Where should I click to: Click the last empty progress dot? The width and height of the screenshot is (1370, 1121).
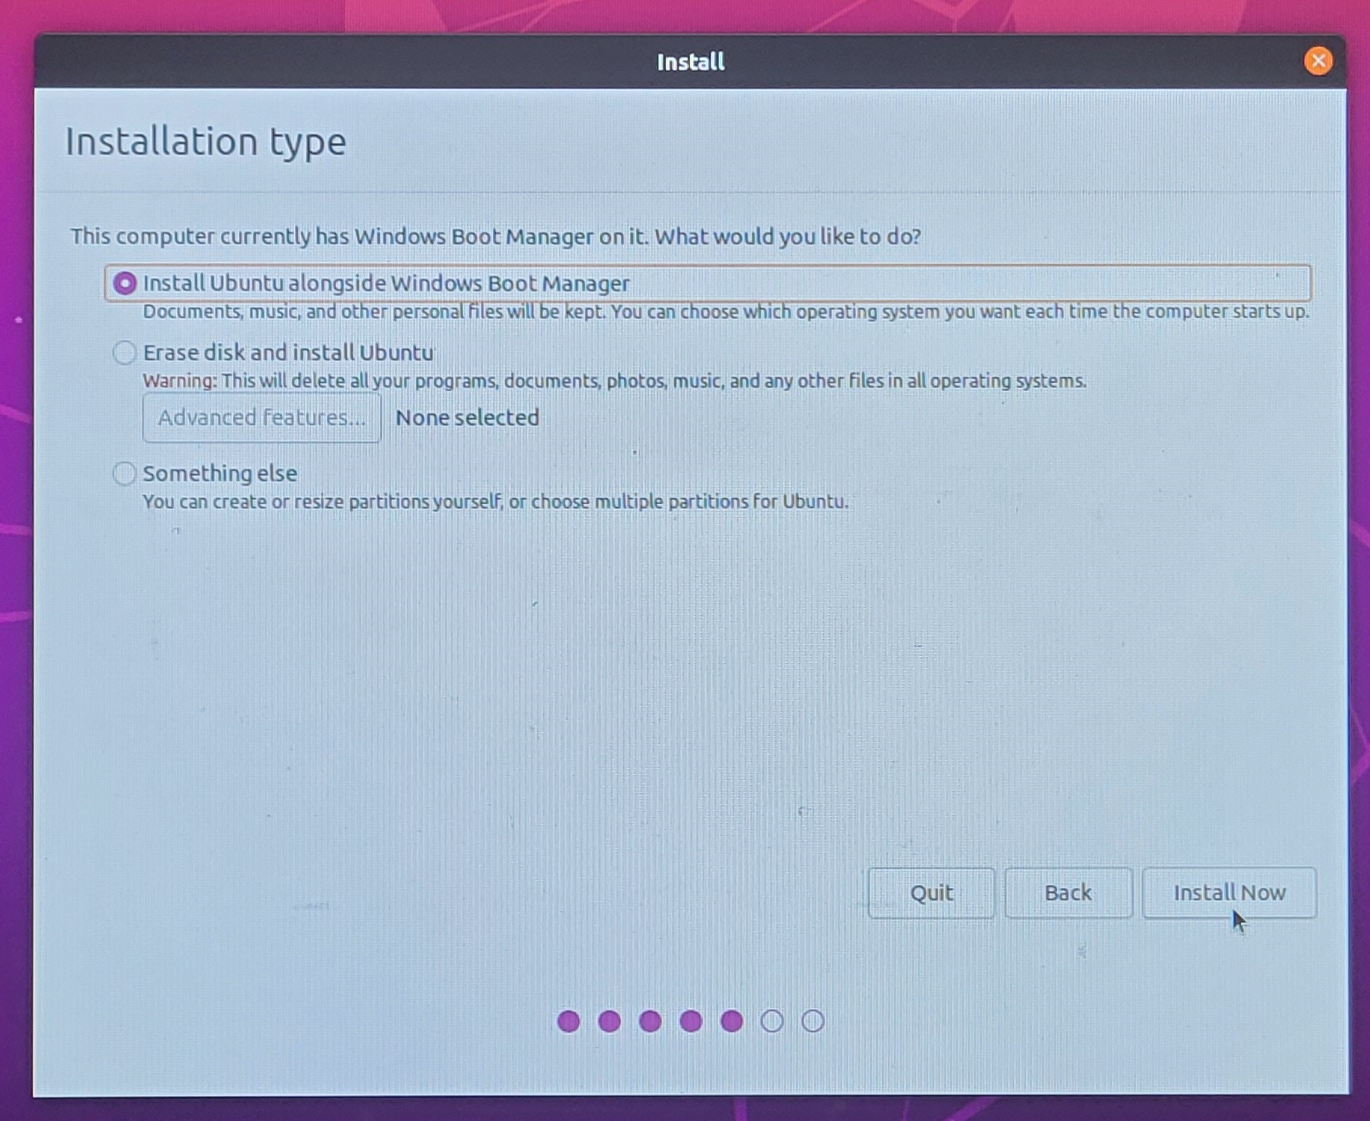[813, 1021]
